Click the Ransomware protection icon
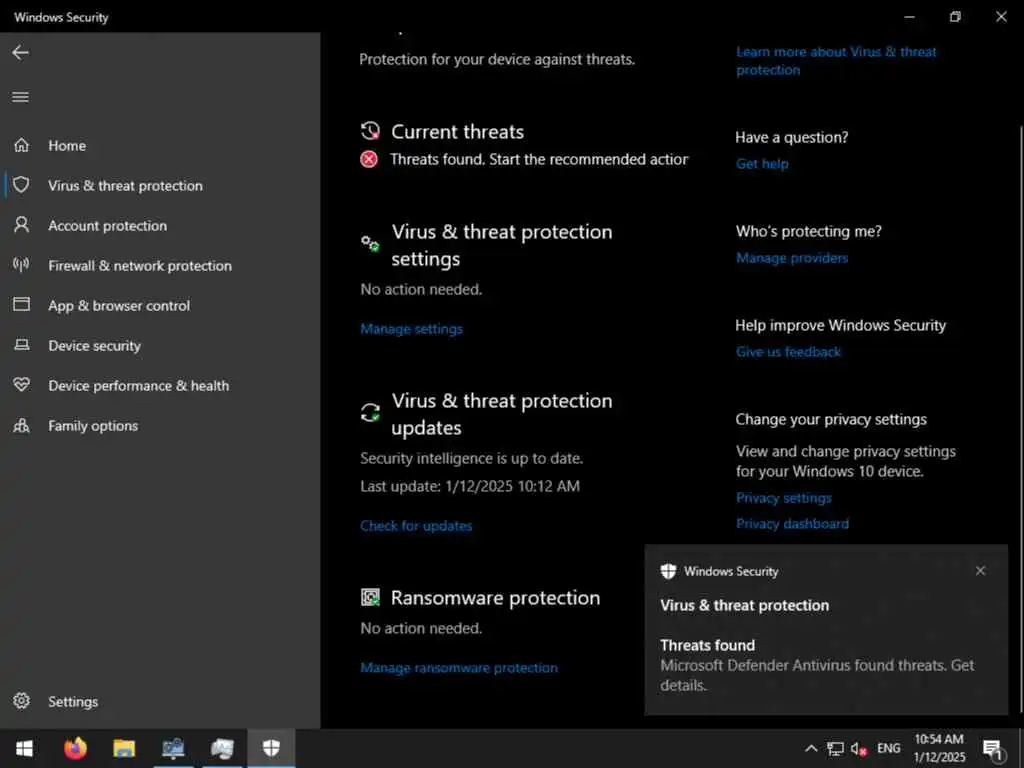Image resolution: width=1024 pixels, height=768 pixels. click(370, 597)
